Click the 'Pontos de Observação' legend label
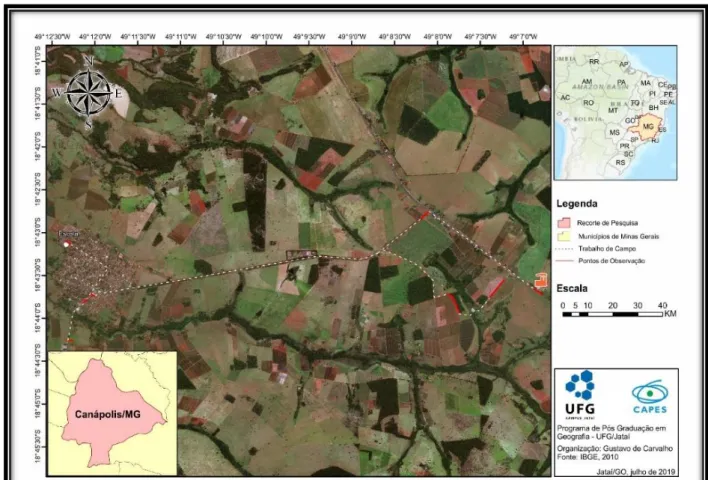 (x=611, y=261)
